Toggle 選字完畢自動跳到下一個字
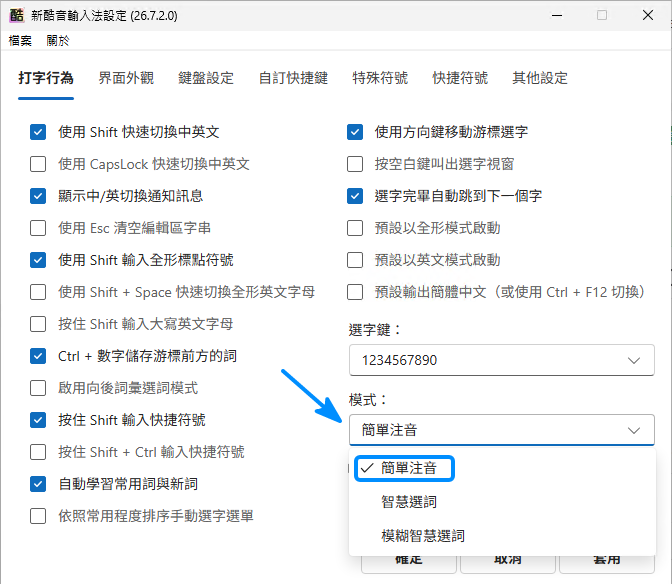This screenshot has height=584, width=672. pos(355,196)
